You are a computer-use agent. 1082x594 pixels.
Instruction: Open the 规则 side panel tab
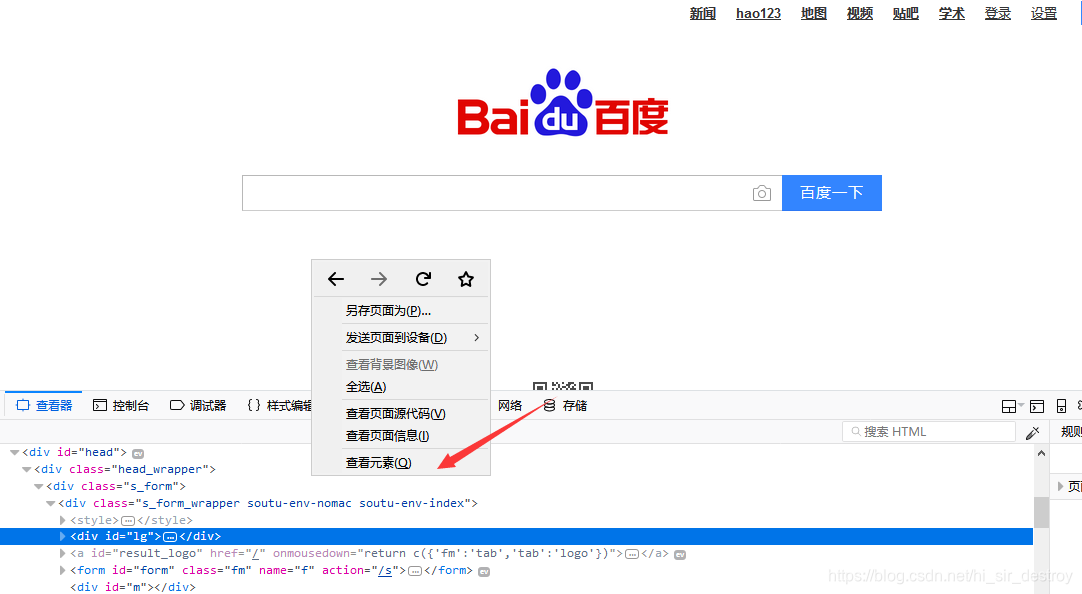(x=1070, y=432)
